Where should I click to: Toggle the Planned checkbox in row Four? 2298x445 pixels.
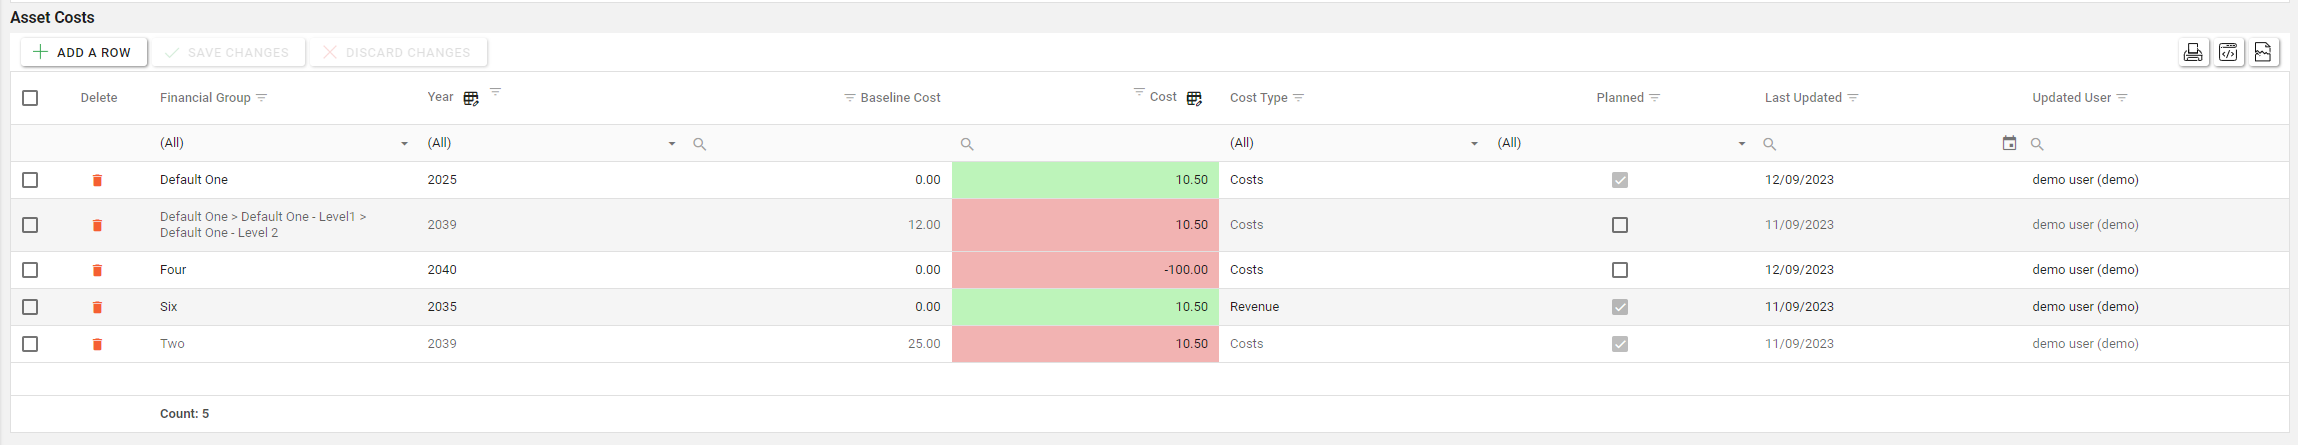[1620, 270]
